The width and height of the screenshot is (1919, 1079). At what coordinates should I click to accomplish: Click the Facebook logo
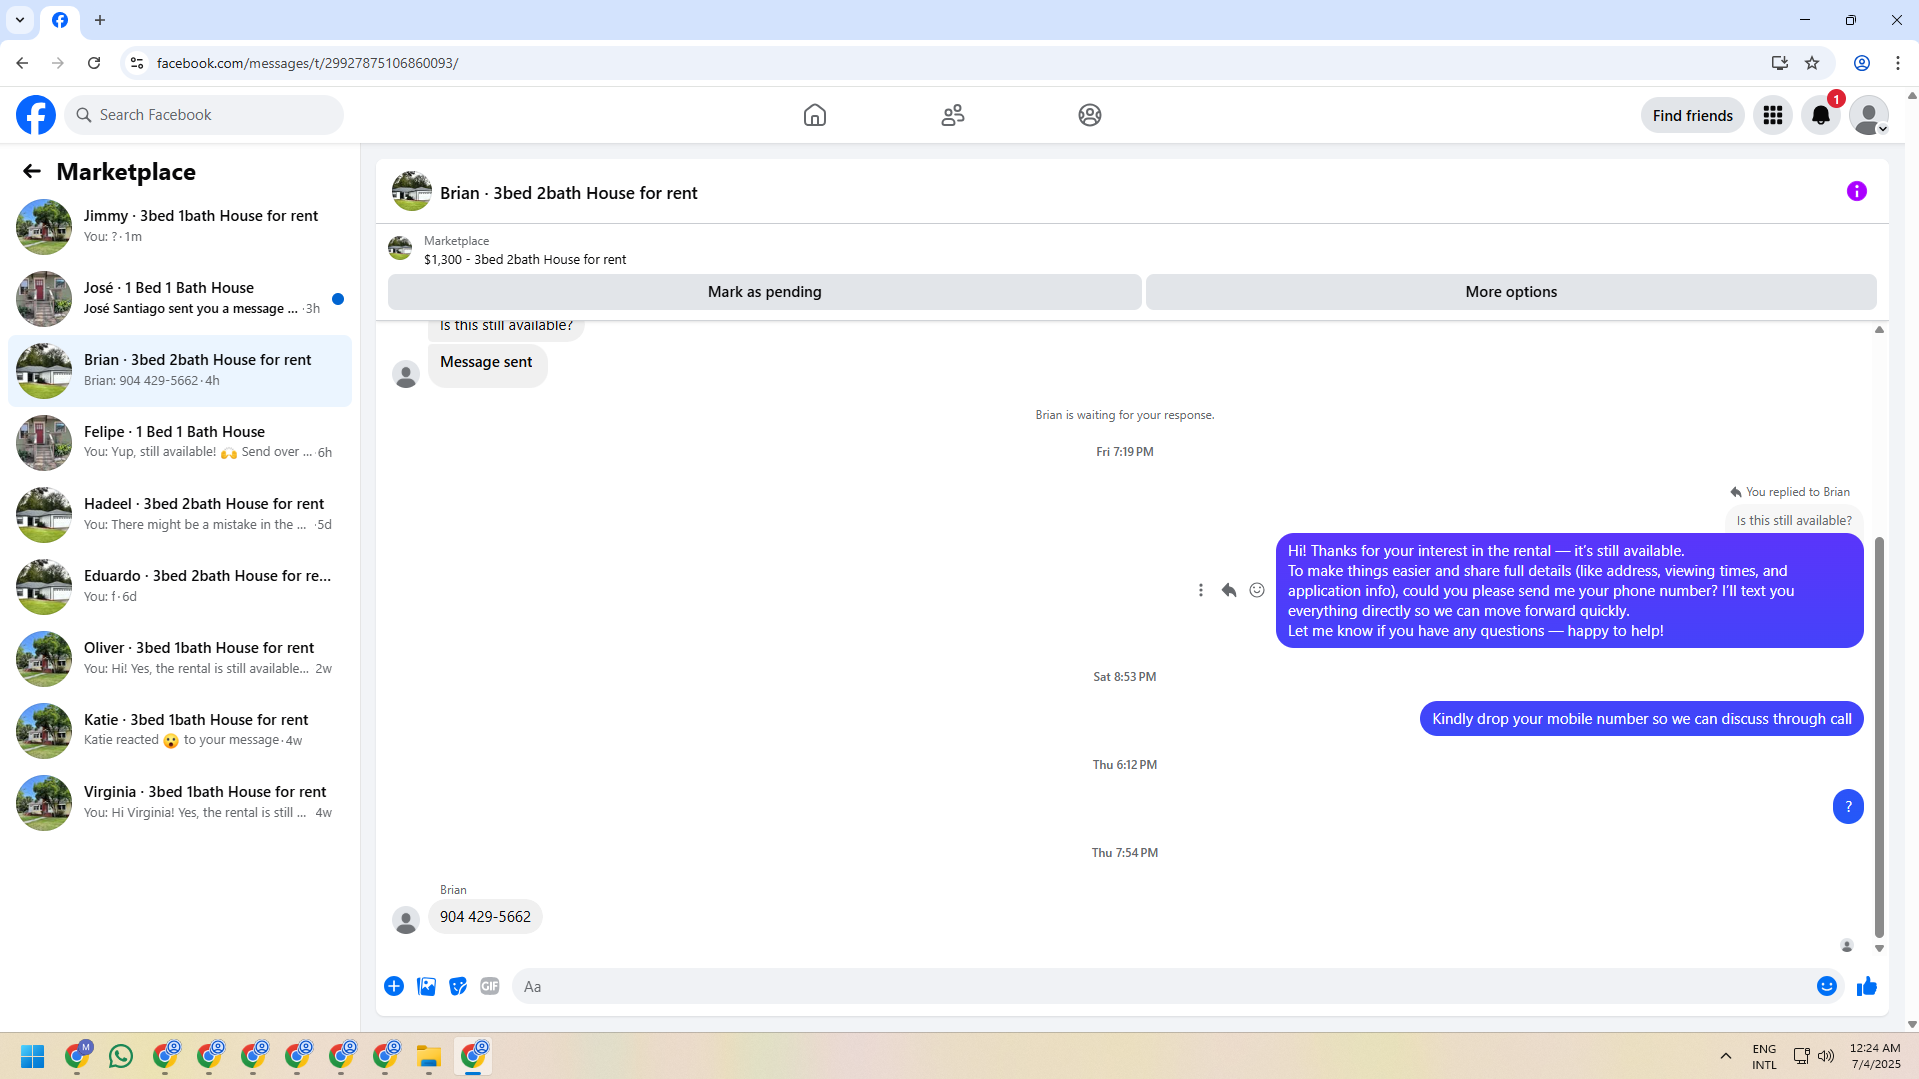tap(36, 115)
